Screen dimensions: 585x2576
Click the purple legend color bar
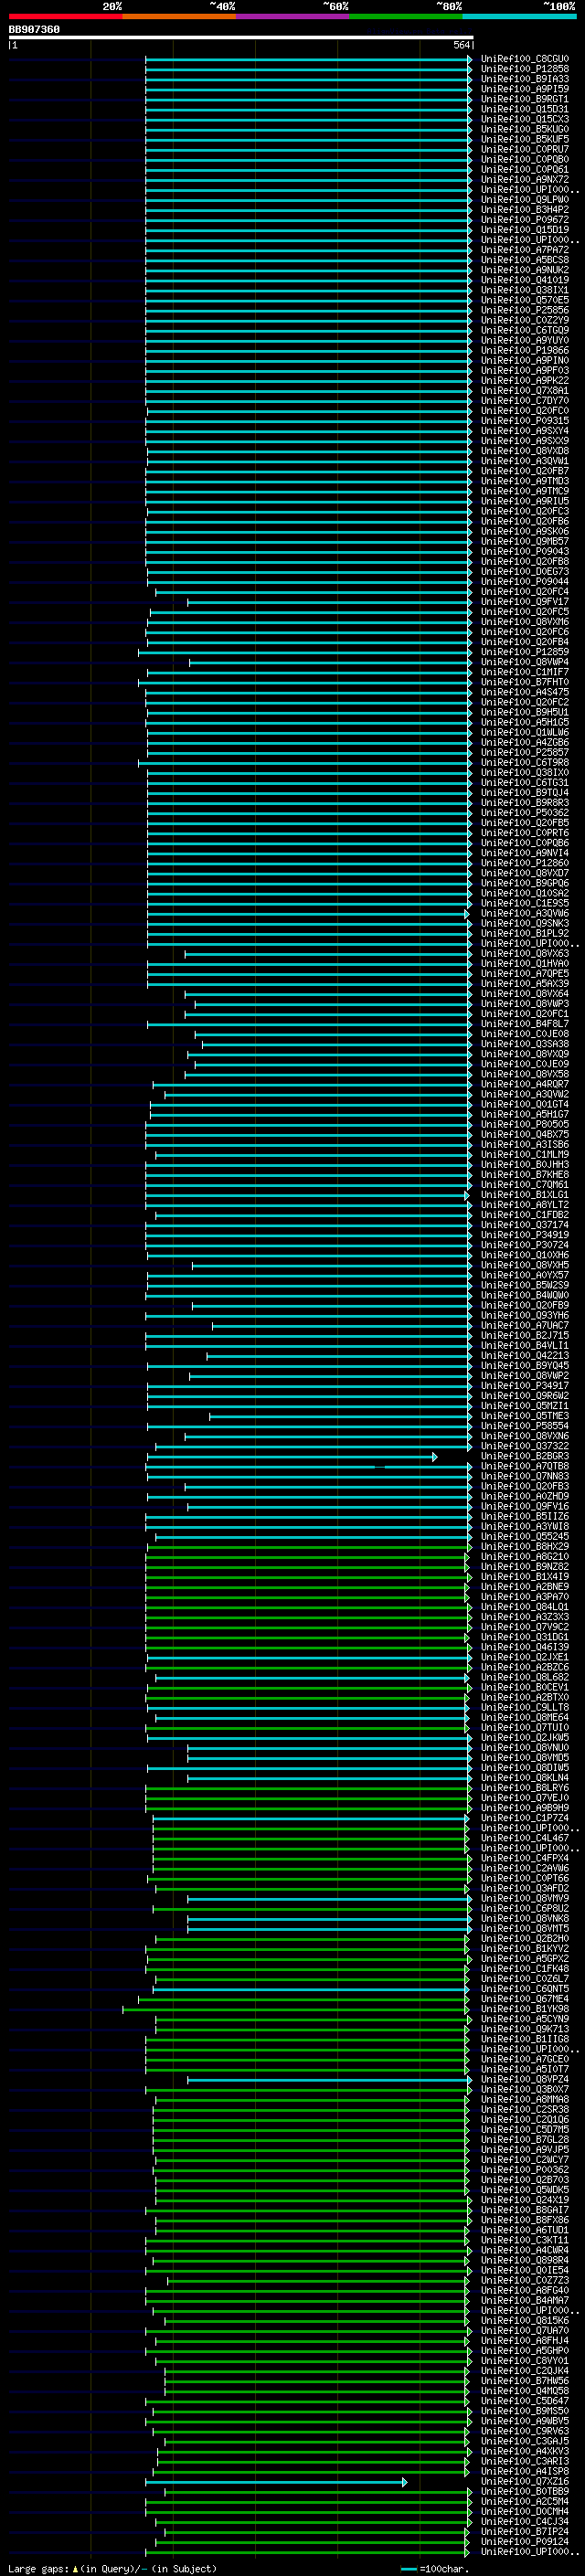292,16
